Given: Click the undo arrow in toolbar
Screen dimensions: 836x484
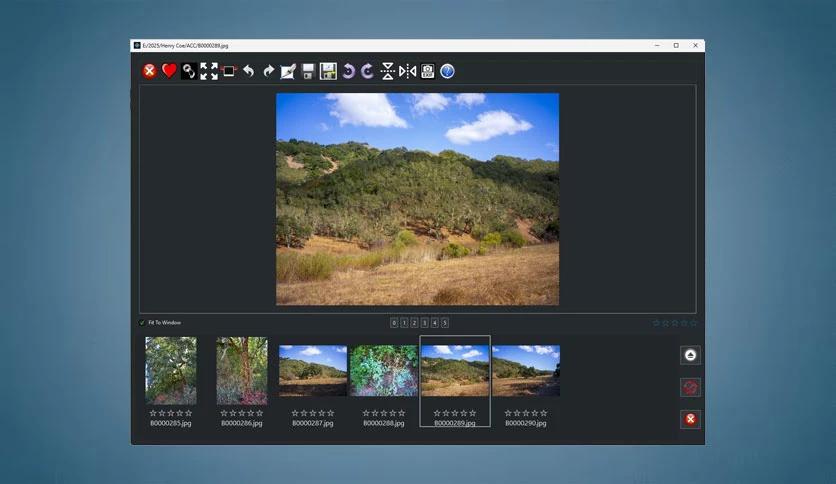Looking at the screenshot, I should 249,71.
